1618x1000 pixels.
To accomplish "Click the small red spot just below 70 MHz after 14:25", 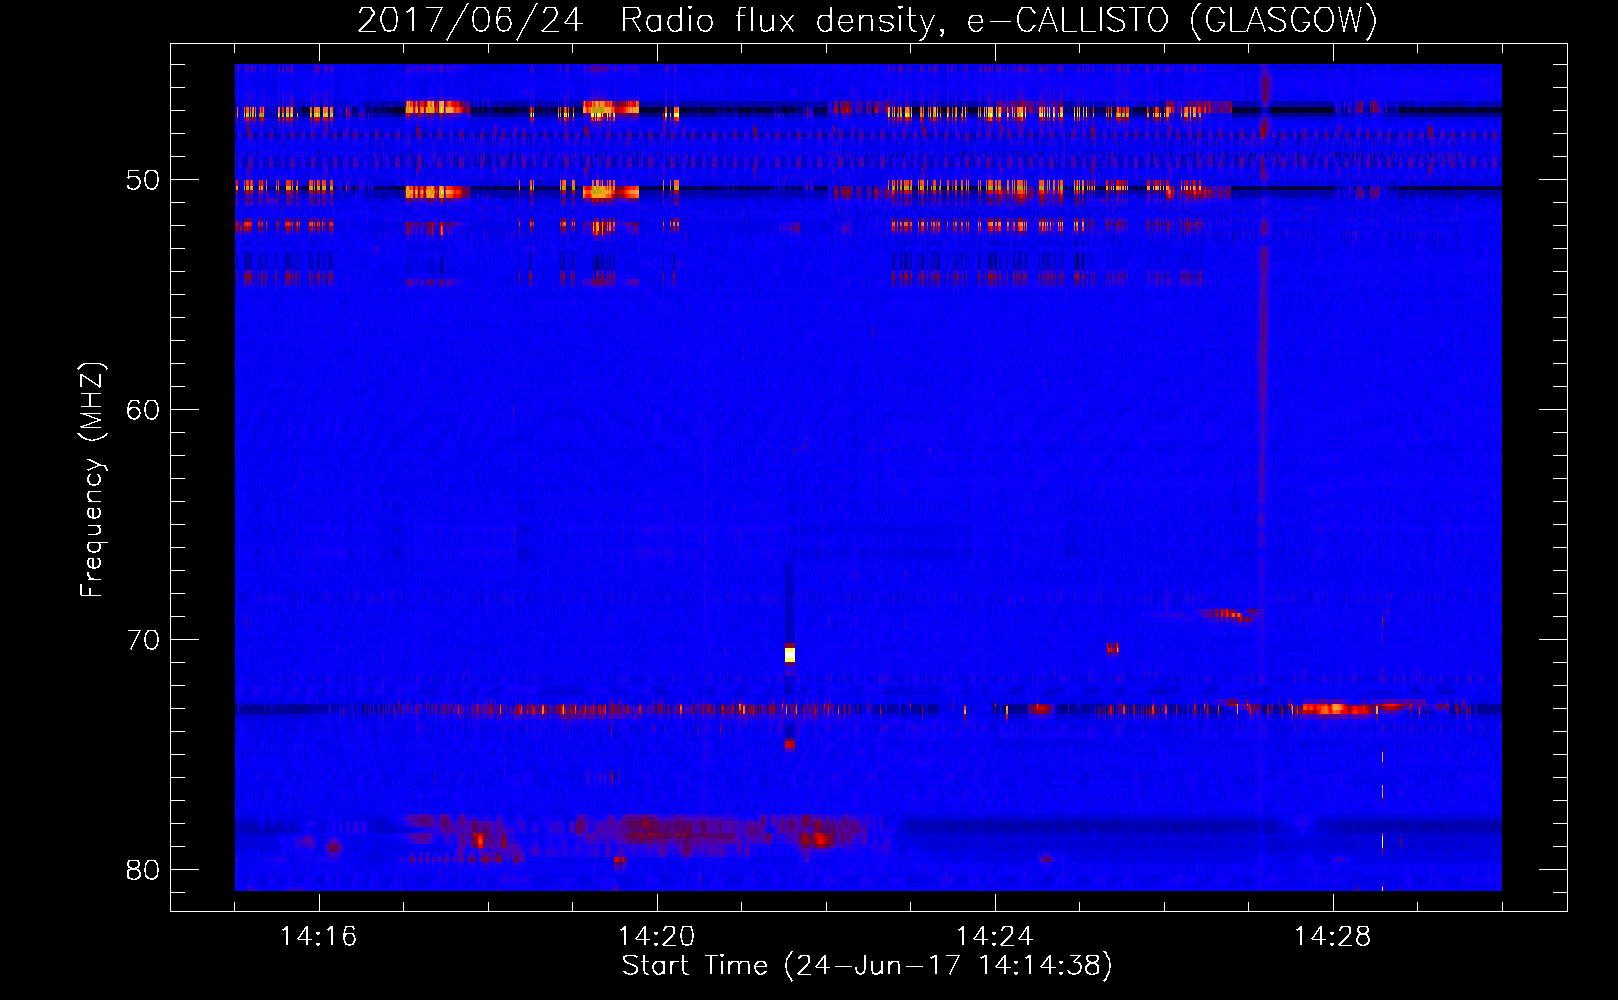I will 1113,649.
